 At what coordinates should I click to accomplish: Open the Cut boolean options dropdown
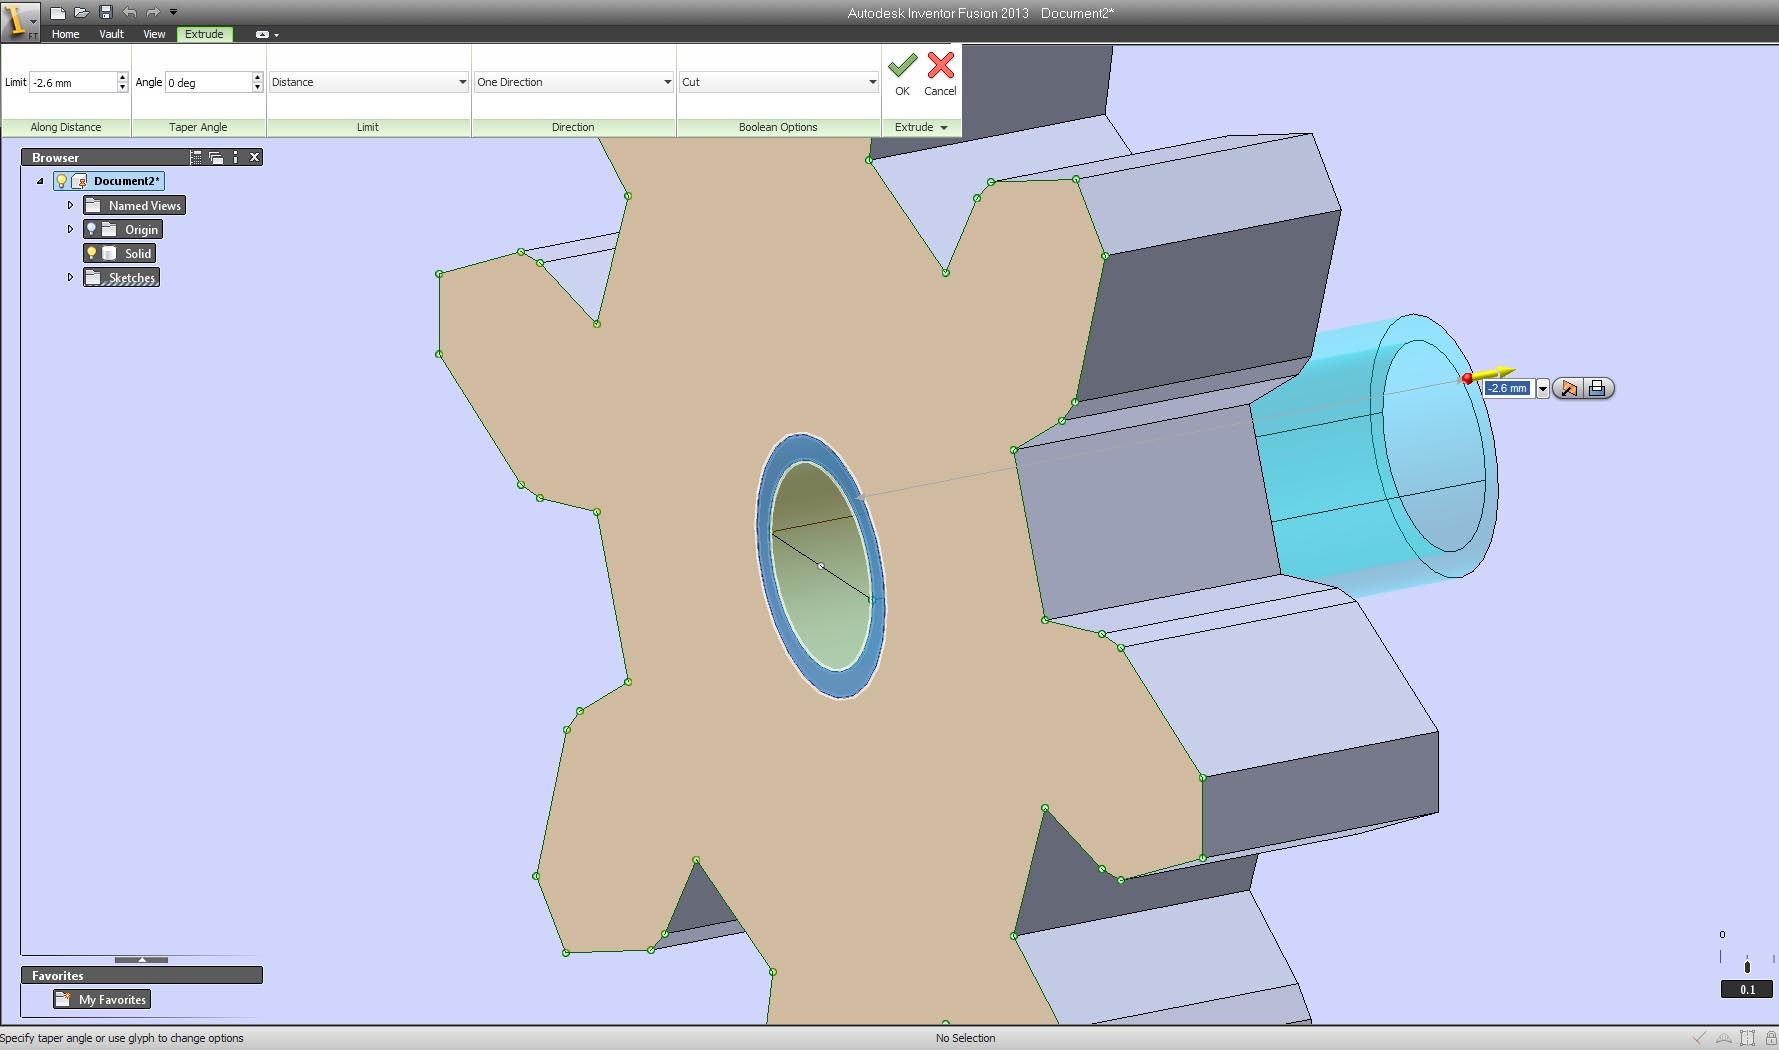pos(871,82)
